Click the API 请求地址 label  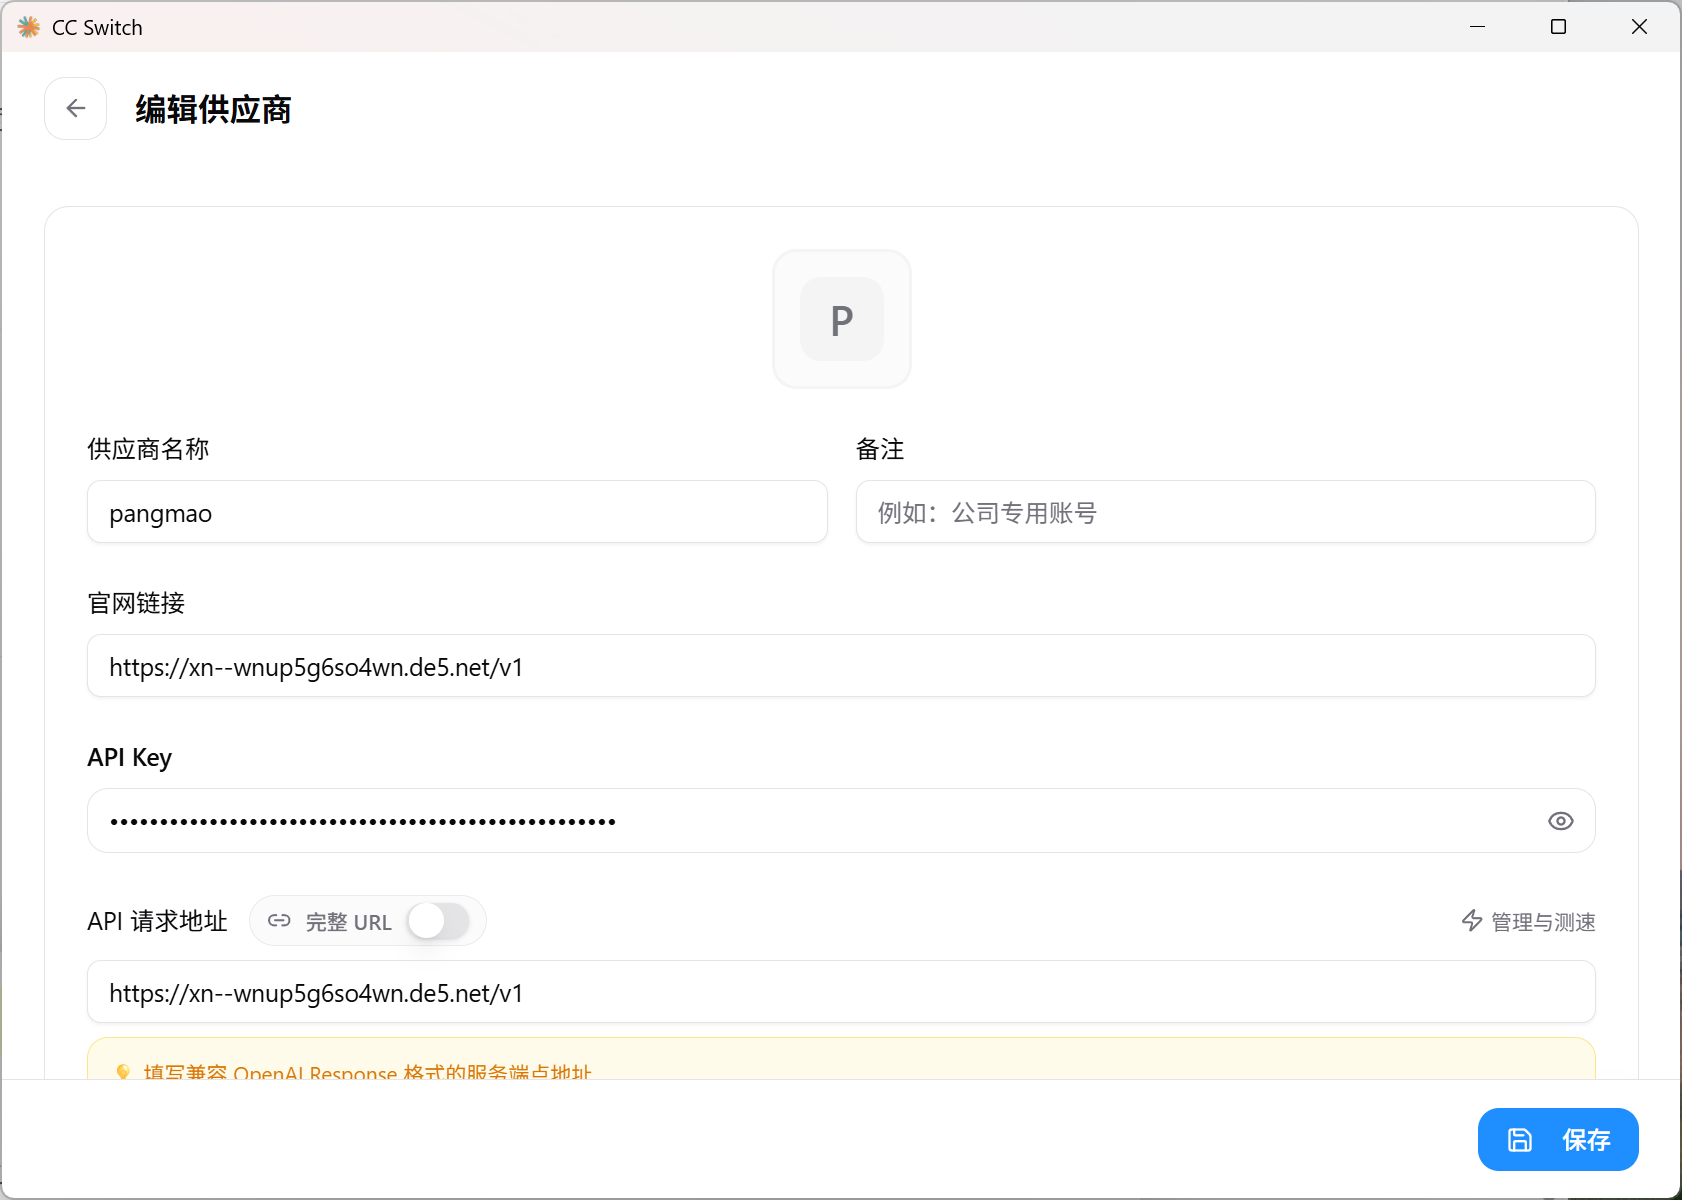coord(157,921)
